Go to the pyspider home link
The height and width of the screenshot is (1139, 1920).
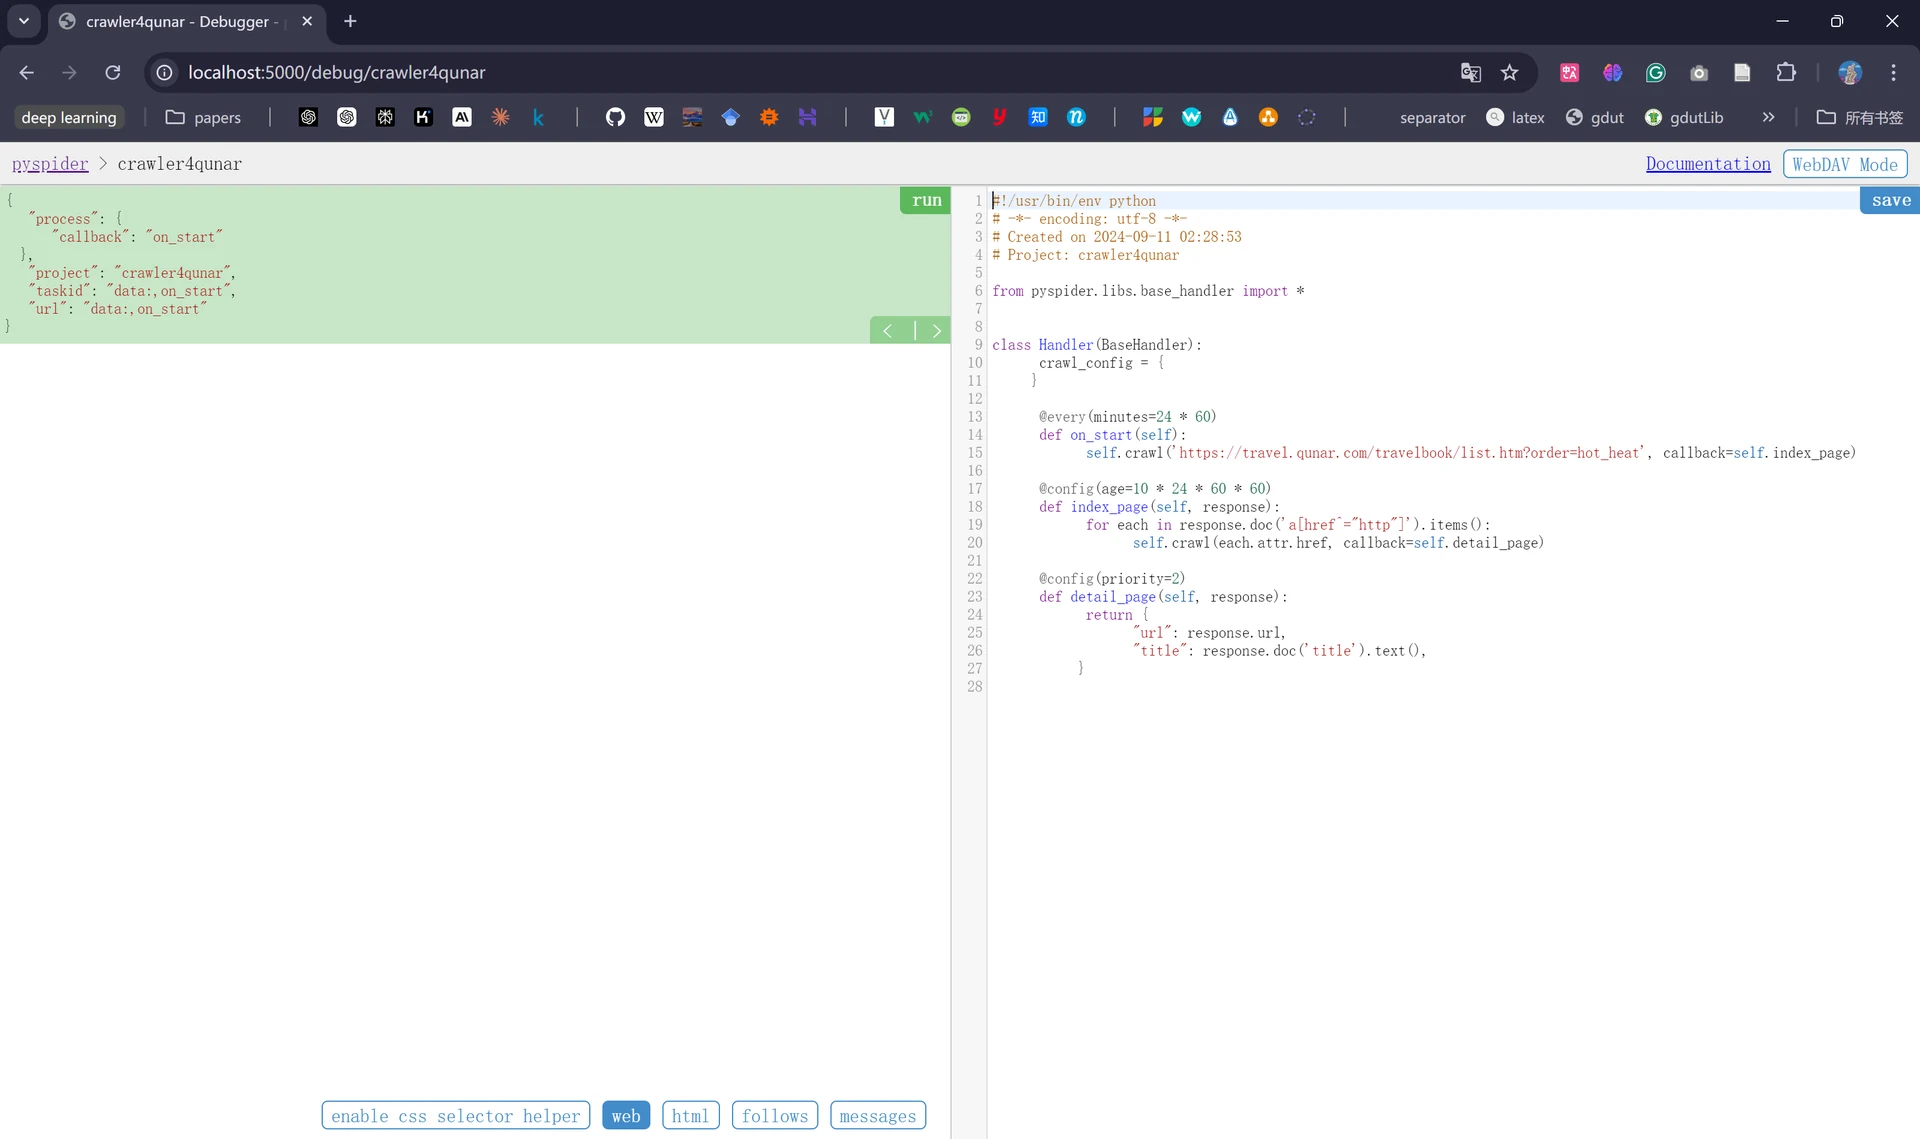[50, 164]
